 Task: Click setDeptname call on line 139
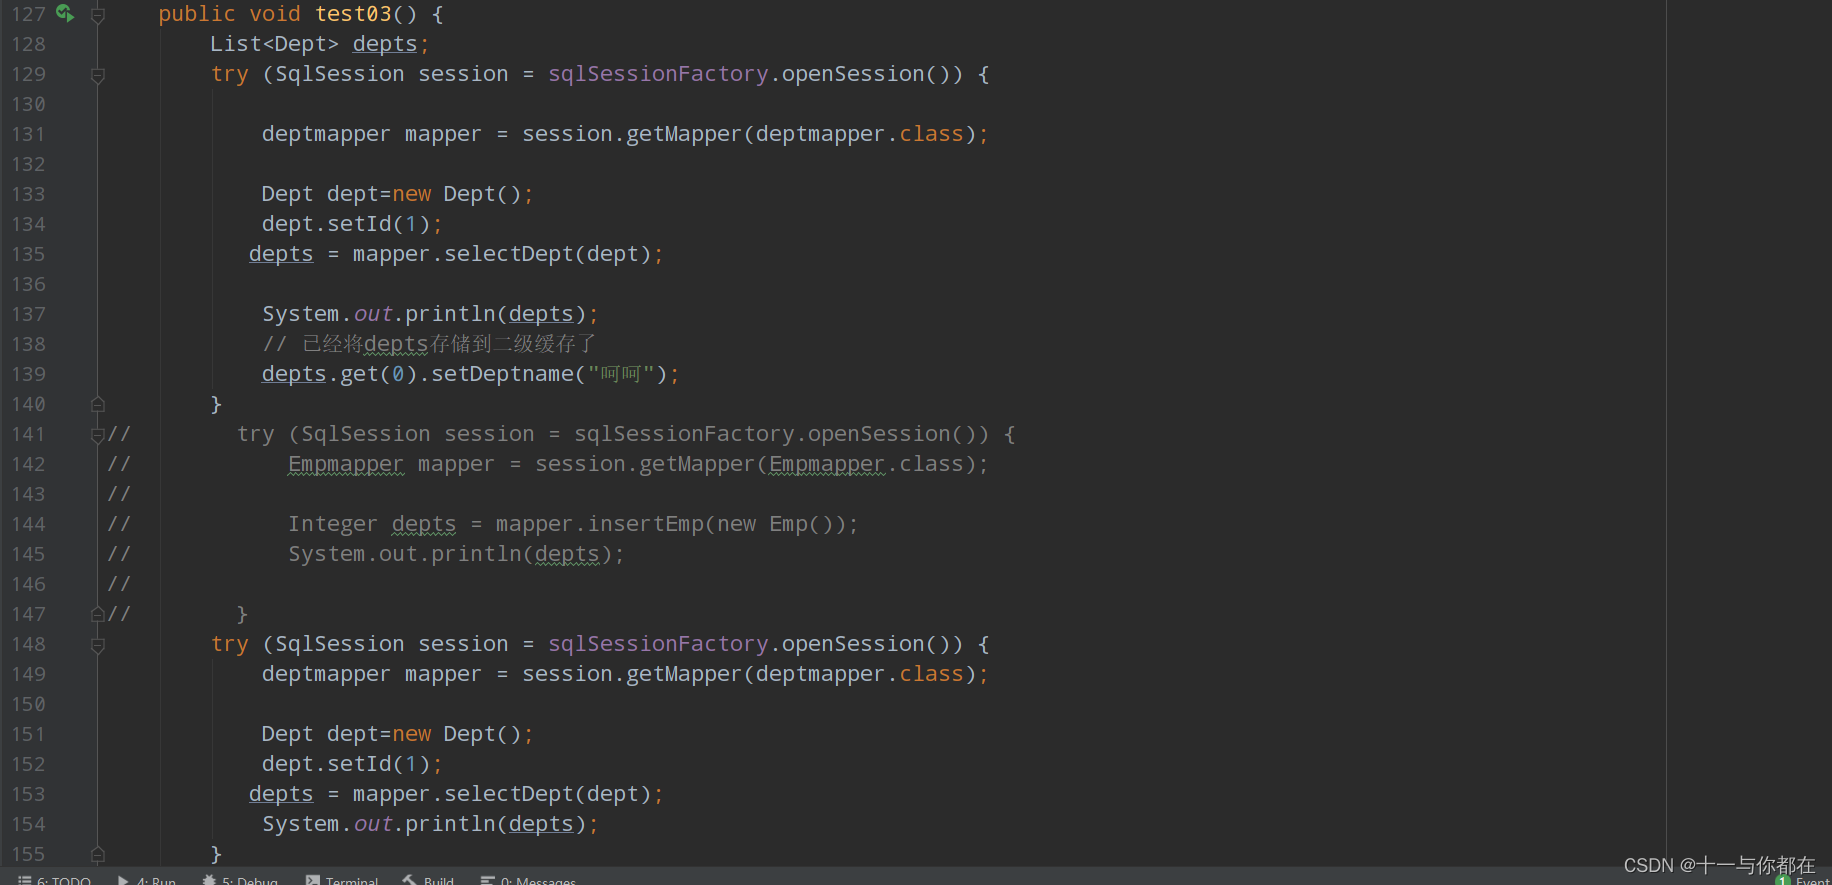[x=502, y=374]
